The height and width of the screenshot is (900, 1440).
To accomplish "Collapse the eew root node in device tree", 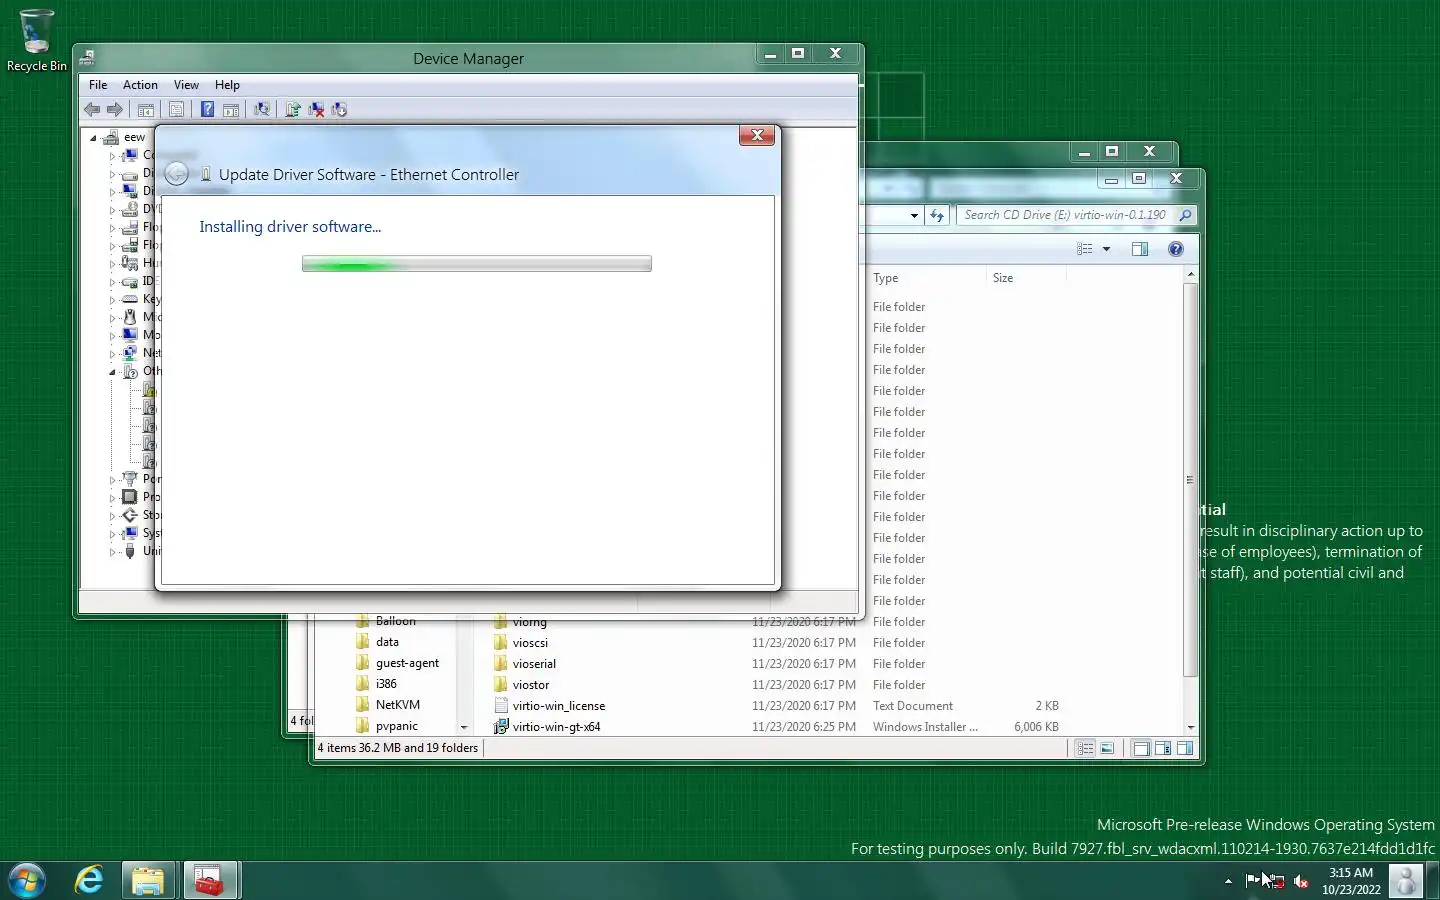I will tap(93, 138).
